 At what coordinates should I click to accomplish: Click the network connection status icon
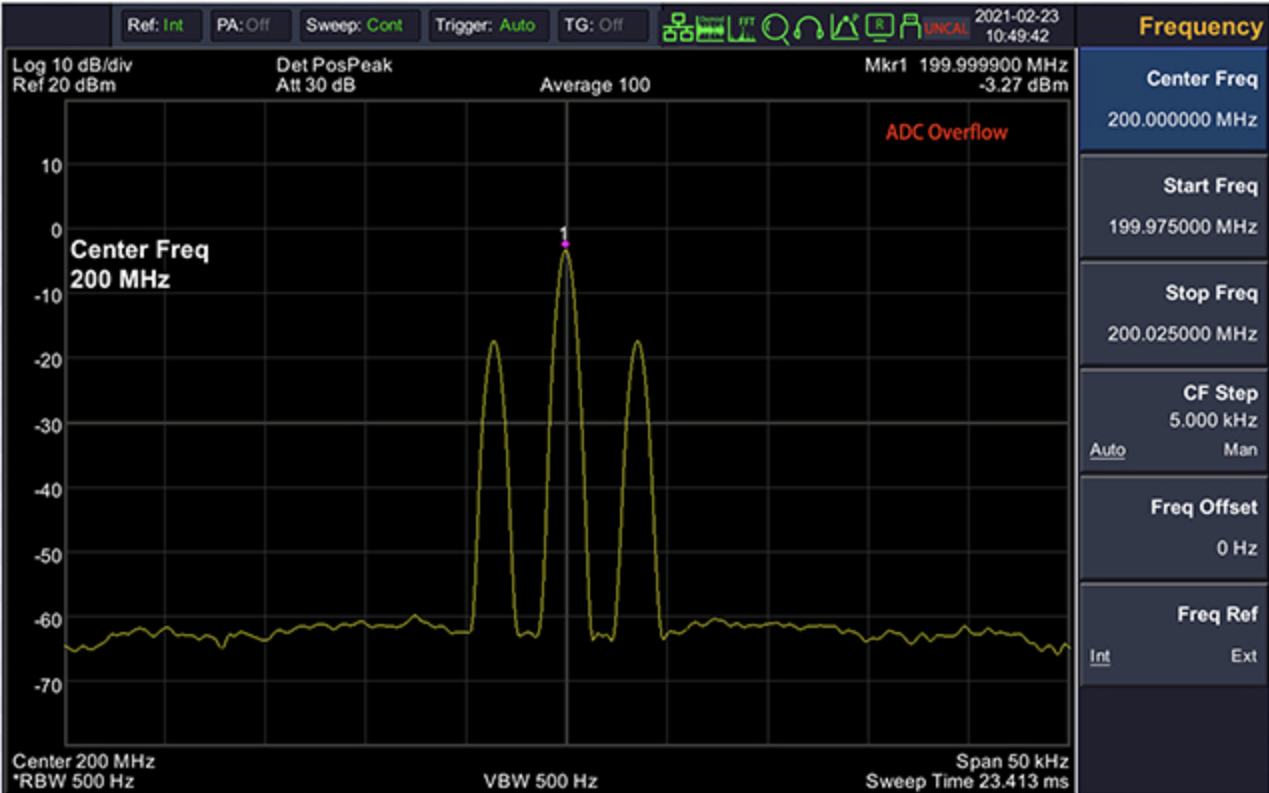[678, 28]
